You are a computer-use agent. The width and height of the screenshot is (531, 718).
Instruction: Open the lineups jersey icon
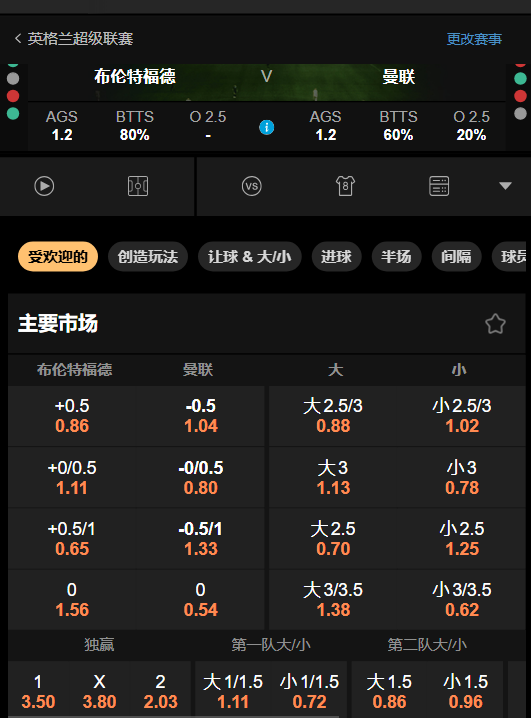coord(345,186)
